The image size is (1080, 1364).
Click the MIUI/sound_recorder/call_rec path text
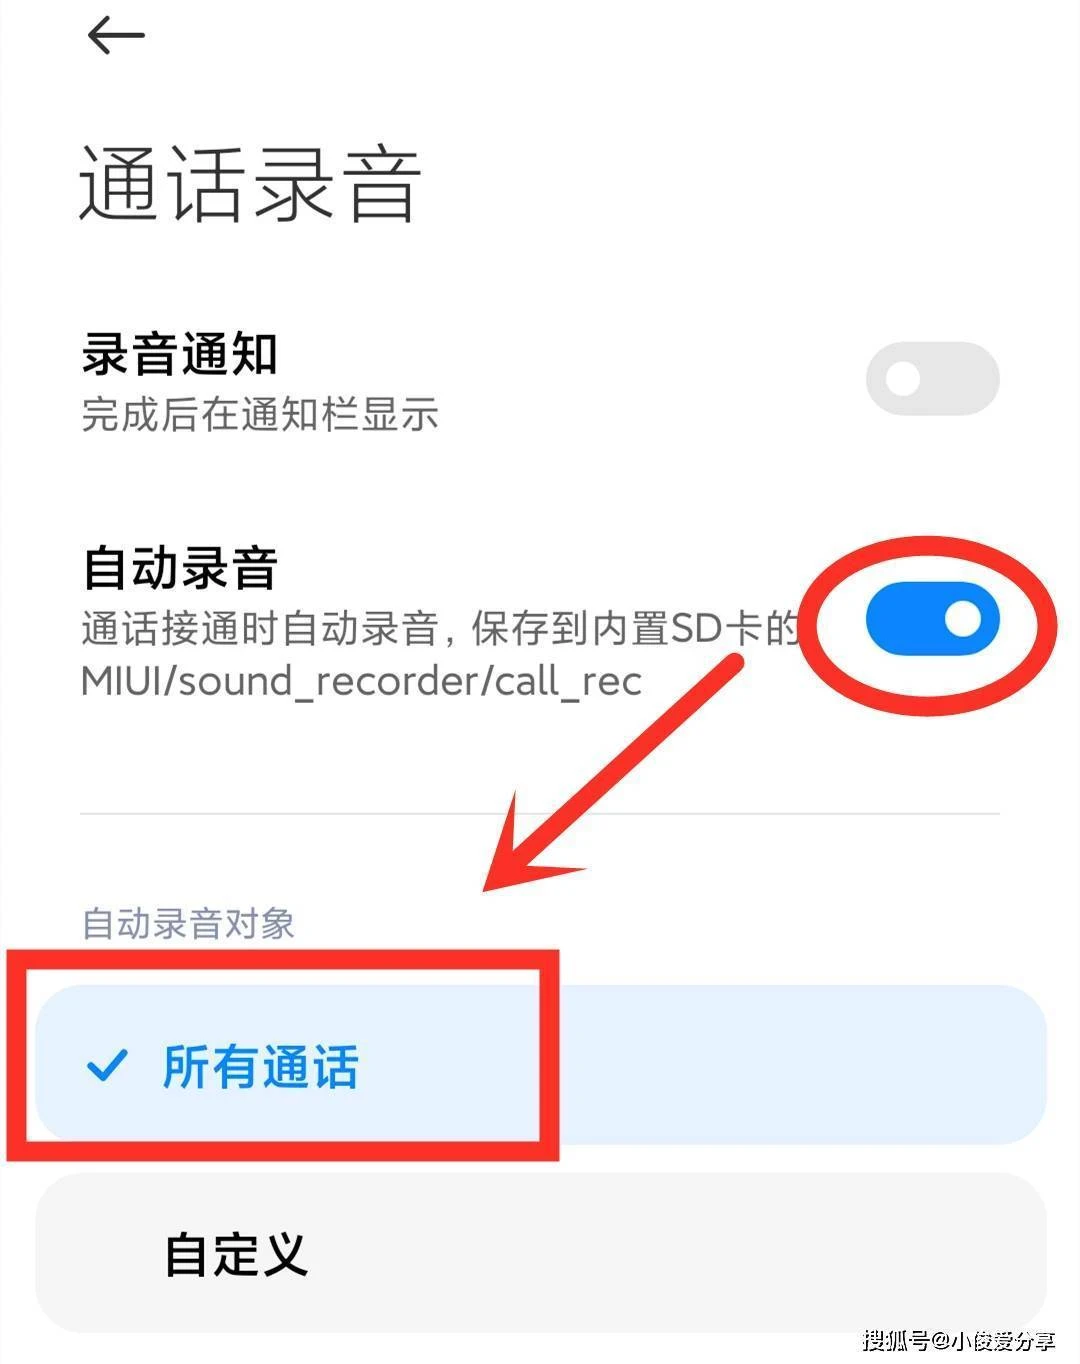click(x=361, y=682)
